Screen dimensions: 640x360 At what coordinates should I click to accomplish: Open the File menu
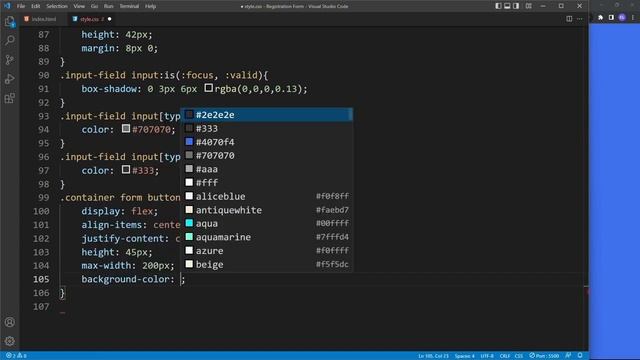point(21,6)
